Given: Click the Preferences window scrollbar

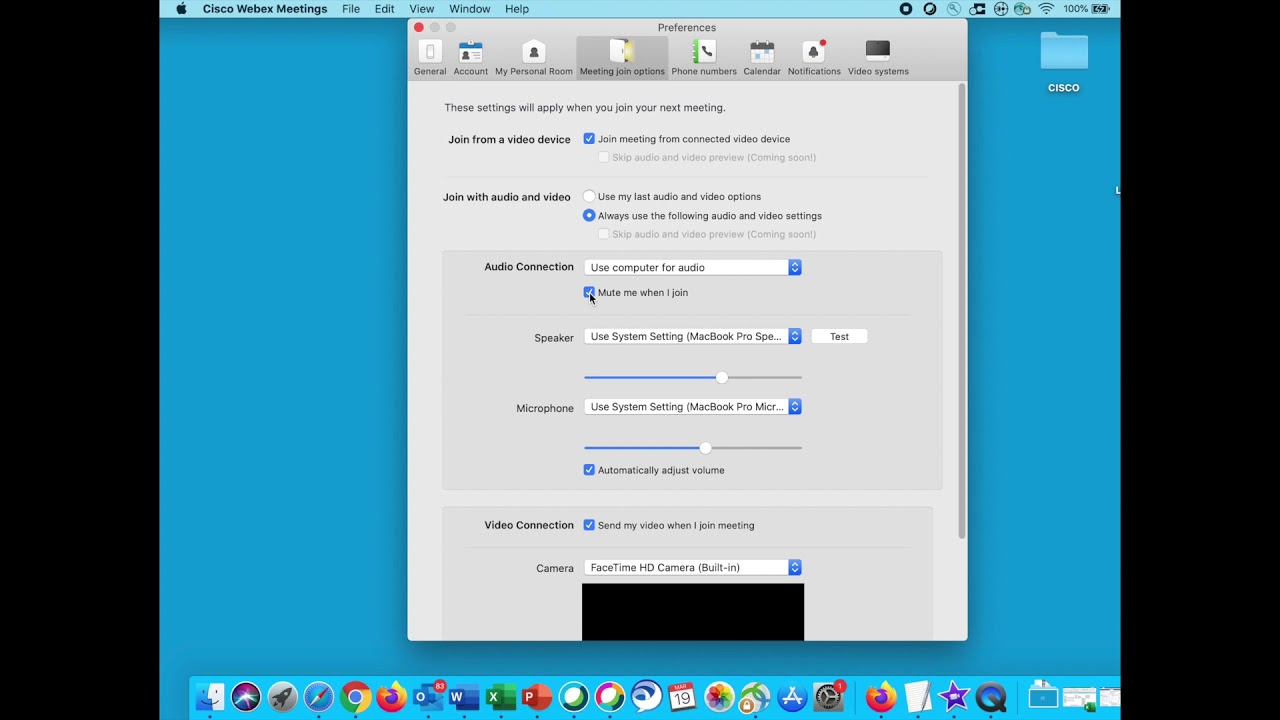Looking at the screenshot, I should pos(962,310).
